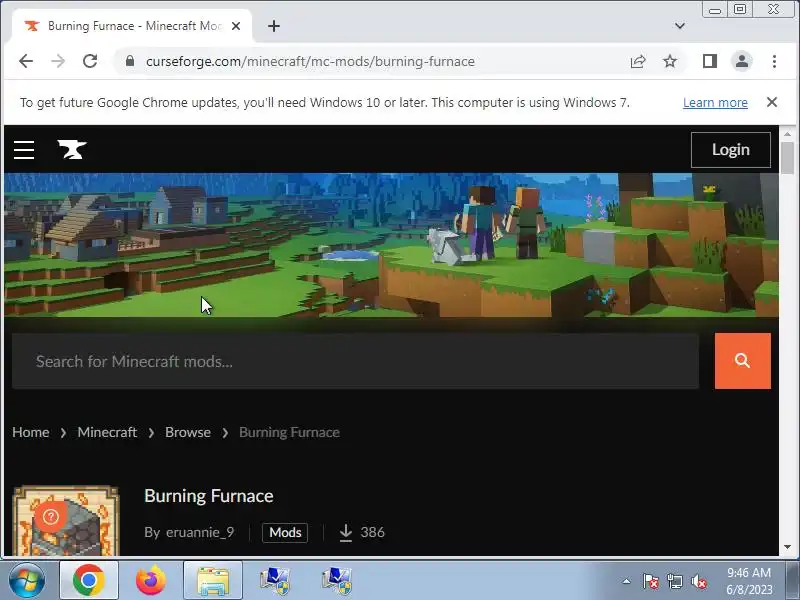Go back with the browser back arrow
800x600 pixels.
point(26,61)
